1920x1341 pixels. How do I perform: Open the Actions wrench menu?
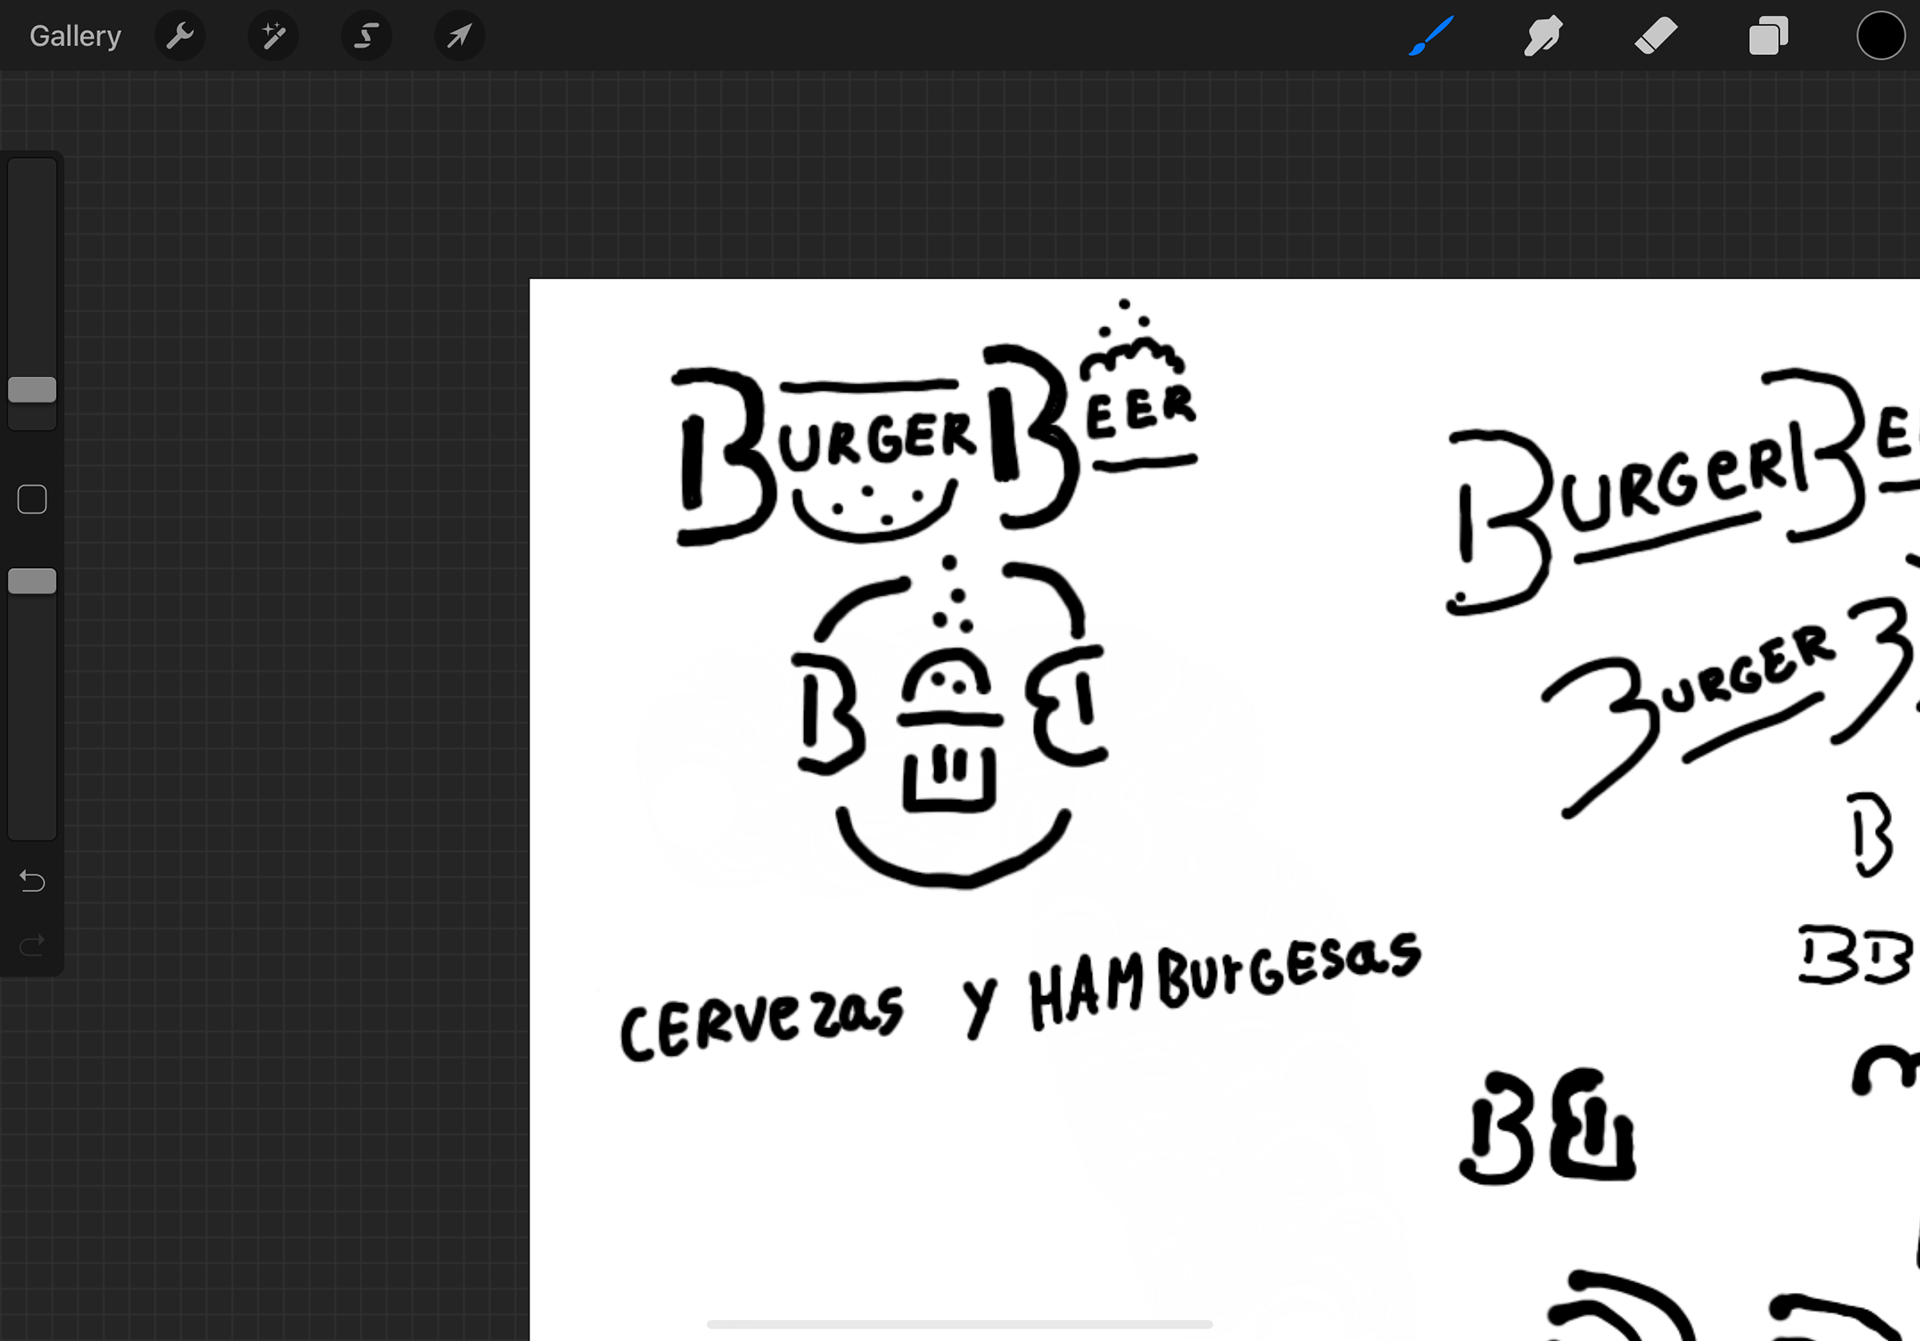[x=180, y=36]
